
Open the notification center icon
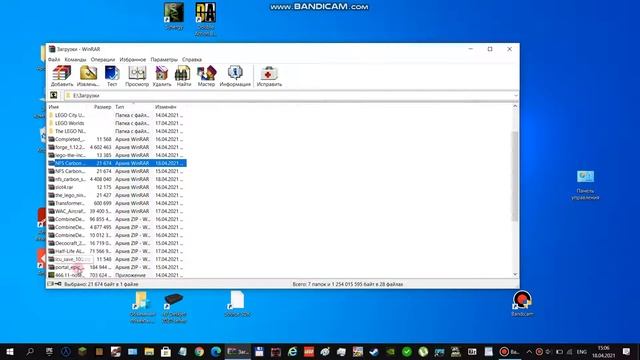tap(627, 351)
